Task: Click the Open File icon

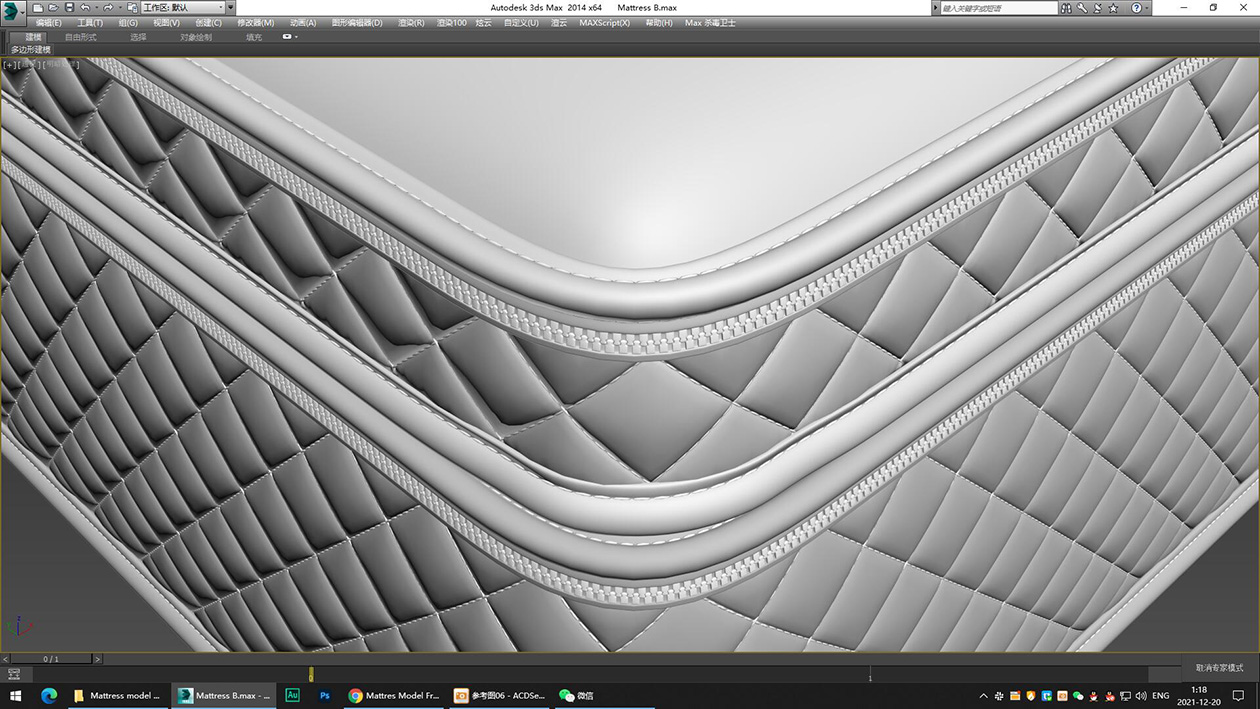Action: (x=53, y=8)
